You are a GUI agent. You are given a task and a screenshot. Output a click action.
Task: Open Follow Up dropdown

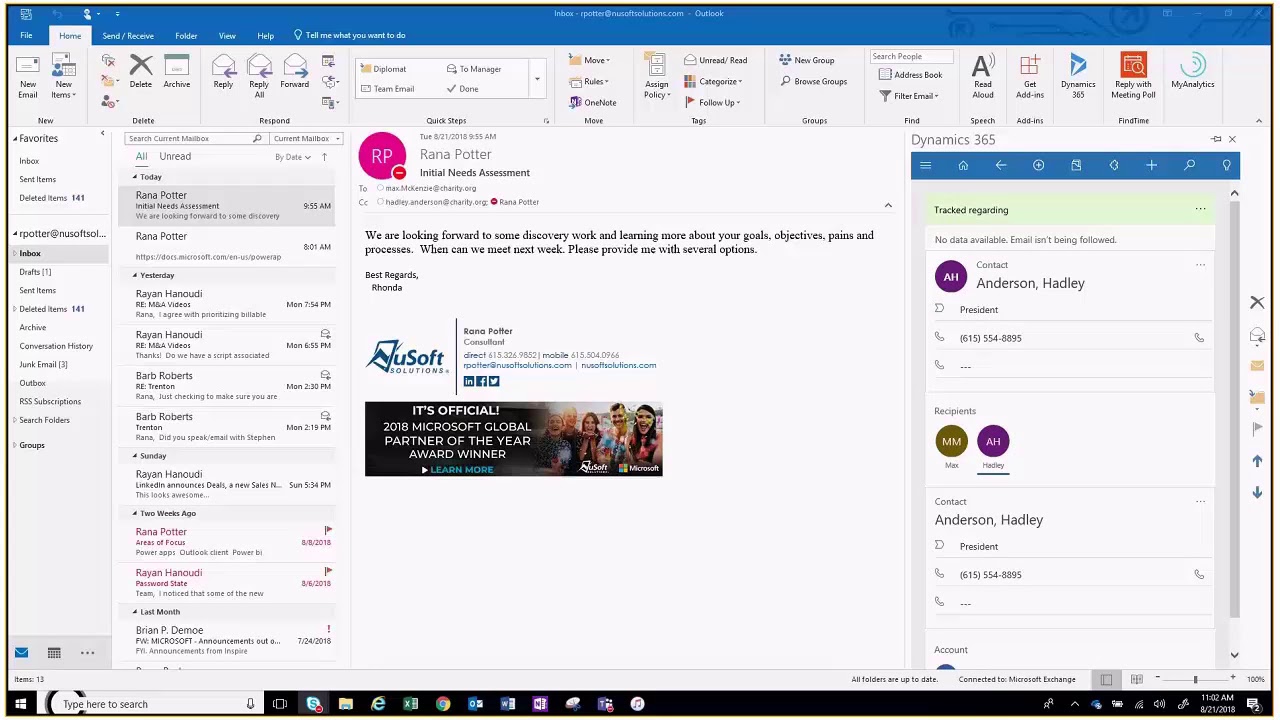coord(713,102)
